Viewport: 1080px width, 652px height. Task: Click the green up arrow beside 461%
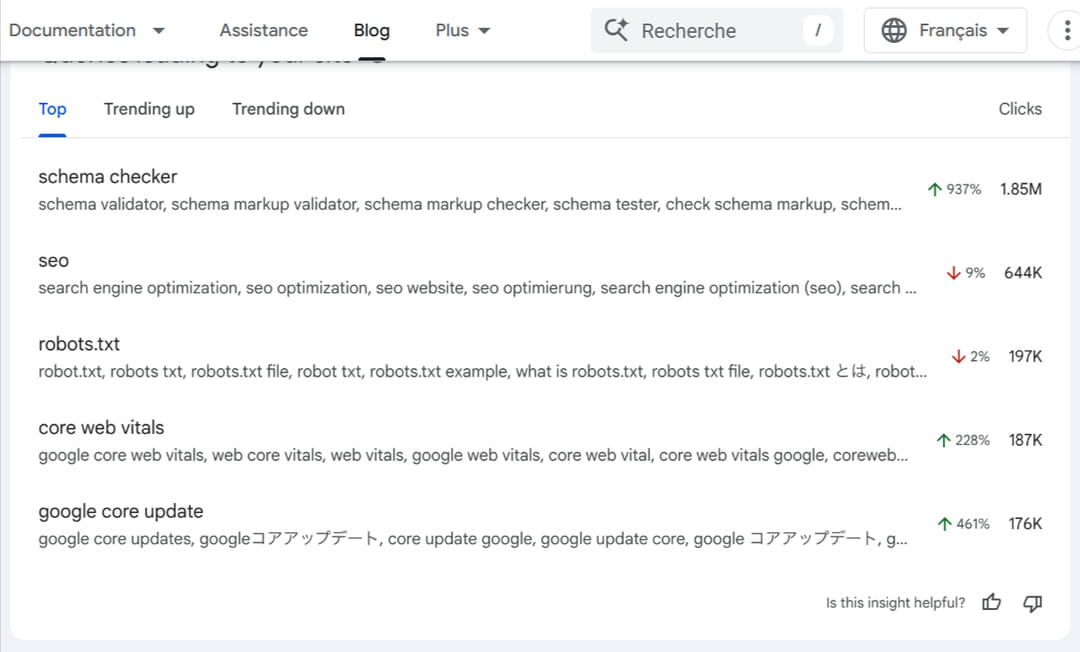pos(944,524)
